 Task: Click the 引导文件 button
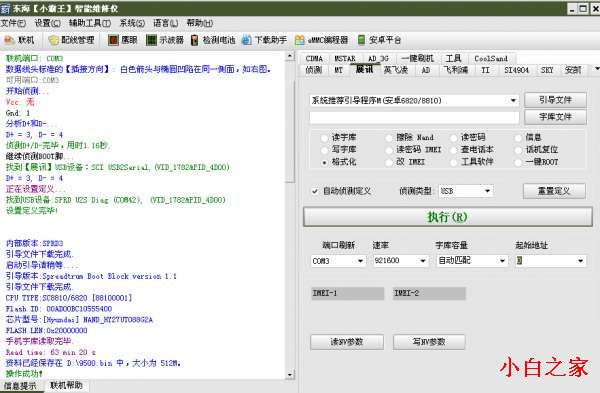pos(555,100)
